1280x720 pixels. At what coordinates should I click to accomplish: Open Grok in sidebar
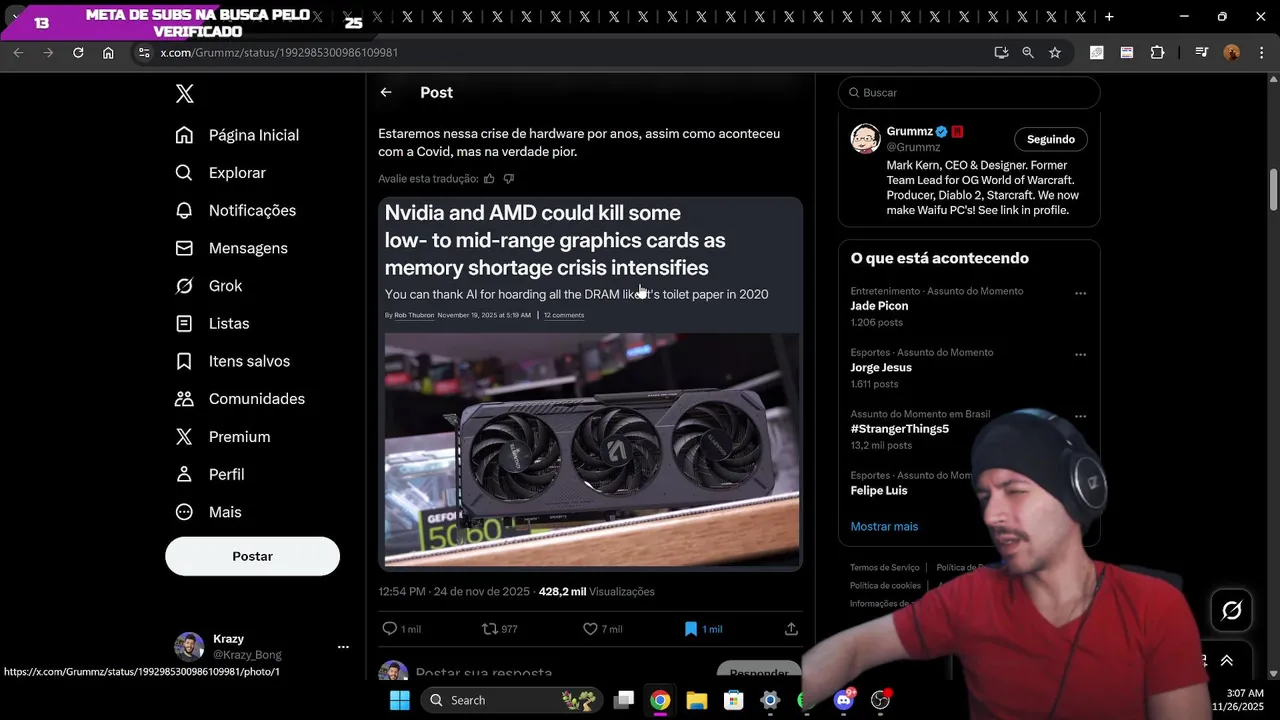point(209,286)
